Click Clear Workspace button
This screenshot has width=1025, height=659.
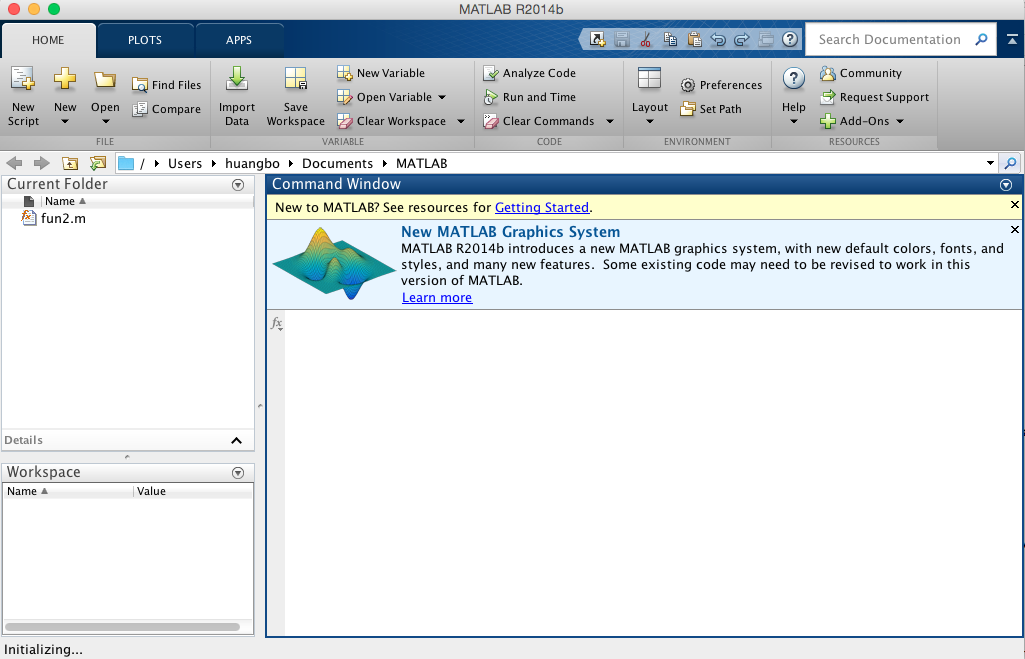tap(392, 121)
